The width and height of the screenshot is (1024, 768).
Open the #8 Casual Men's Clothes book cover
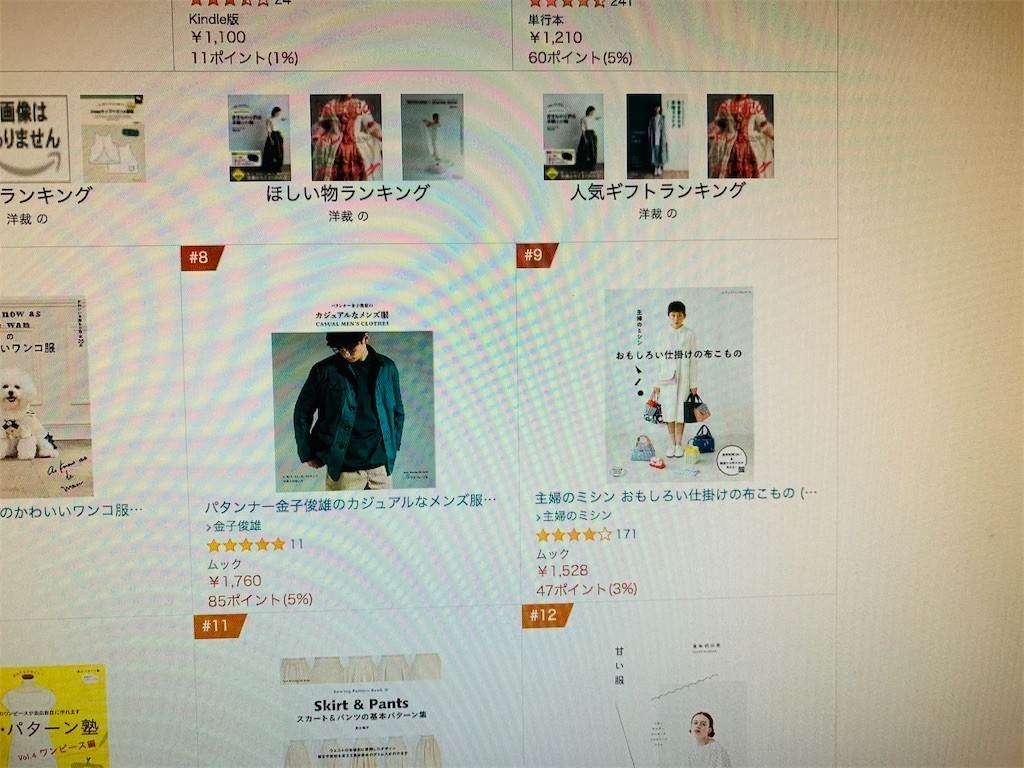click(x=353, y=396)
